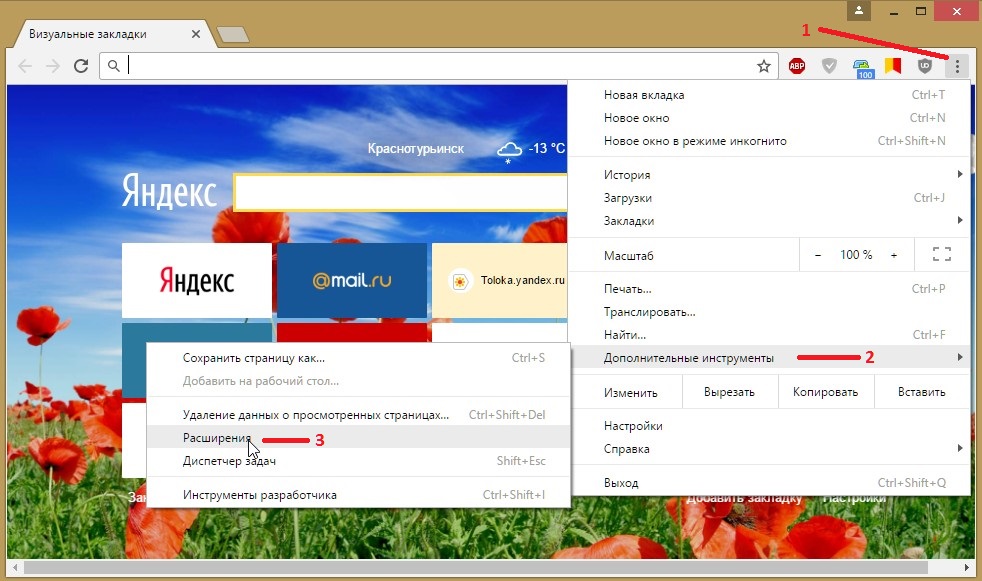This screenshot has width=982, height=581.
Task: Click the horizontal scrollbar thumb
Action: 475,567
